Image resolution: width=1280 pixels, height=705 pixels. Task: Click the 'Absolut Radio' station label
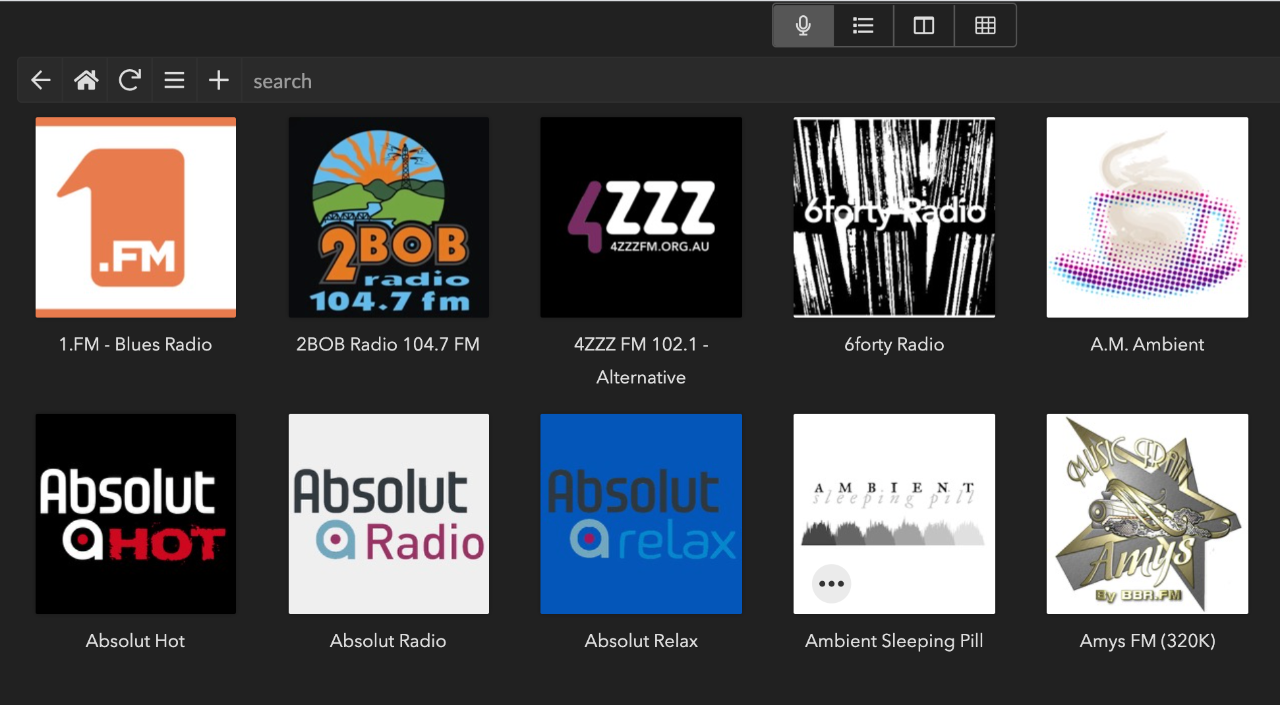click(x=388, y=641)
